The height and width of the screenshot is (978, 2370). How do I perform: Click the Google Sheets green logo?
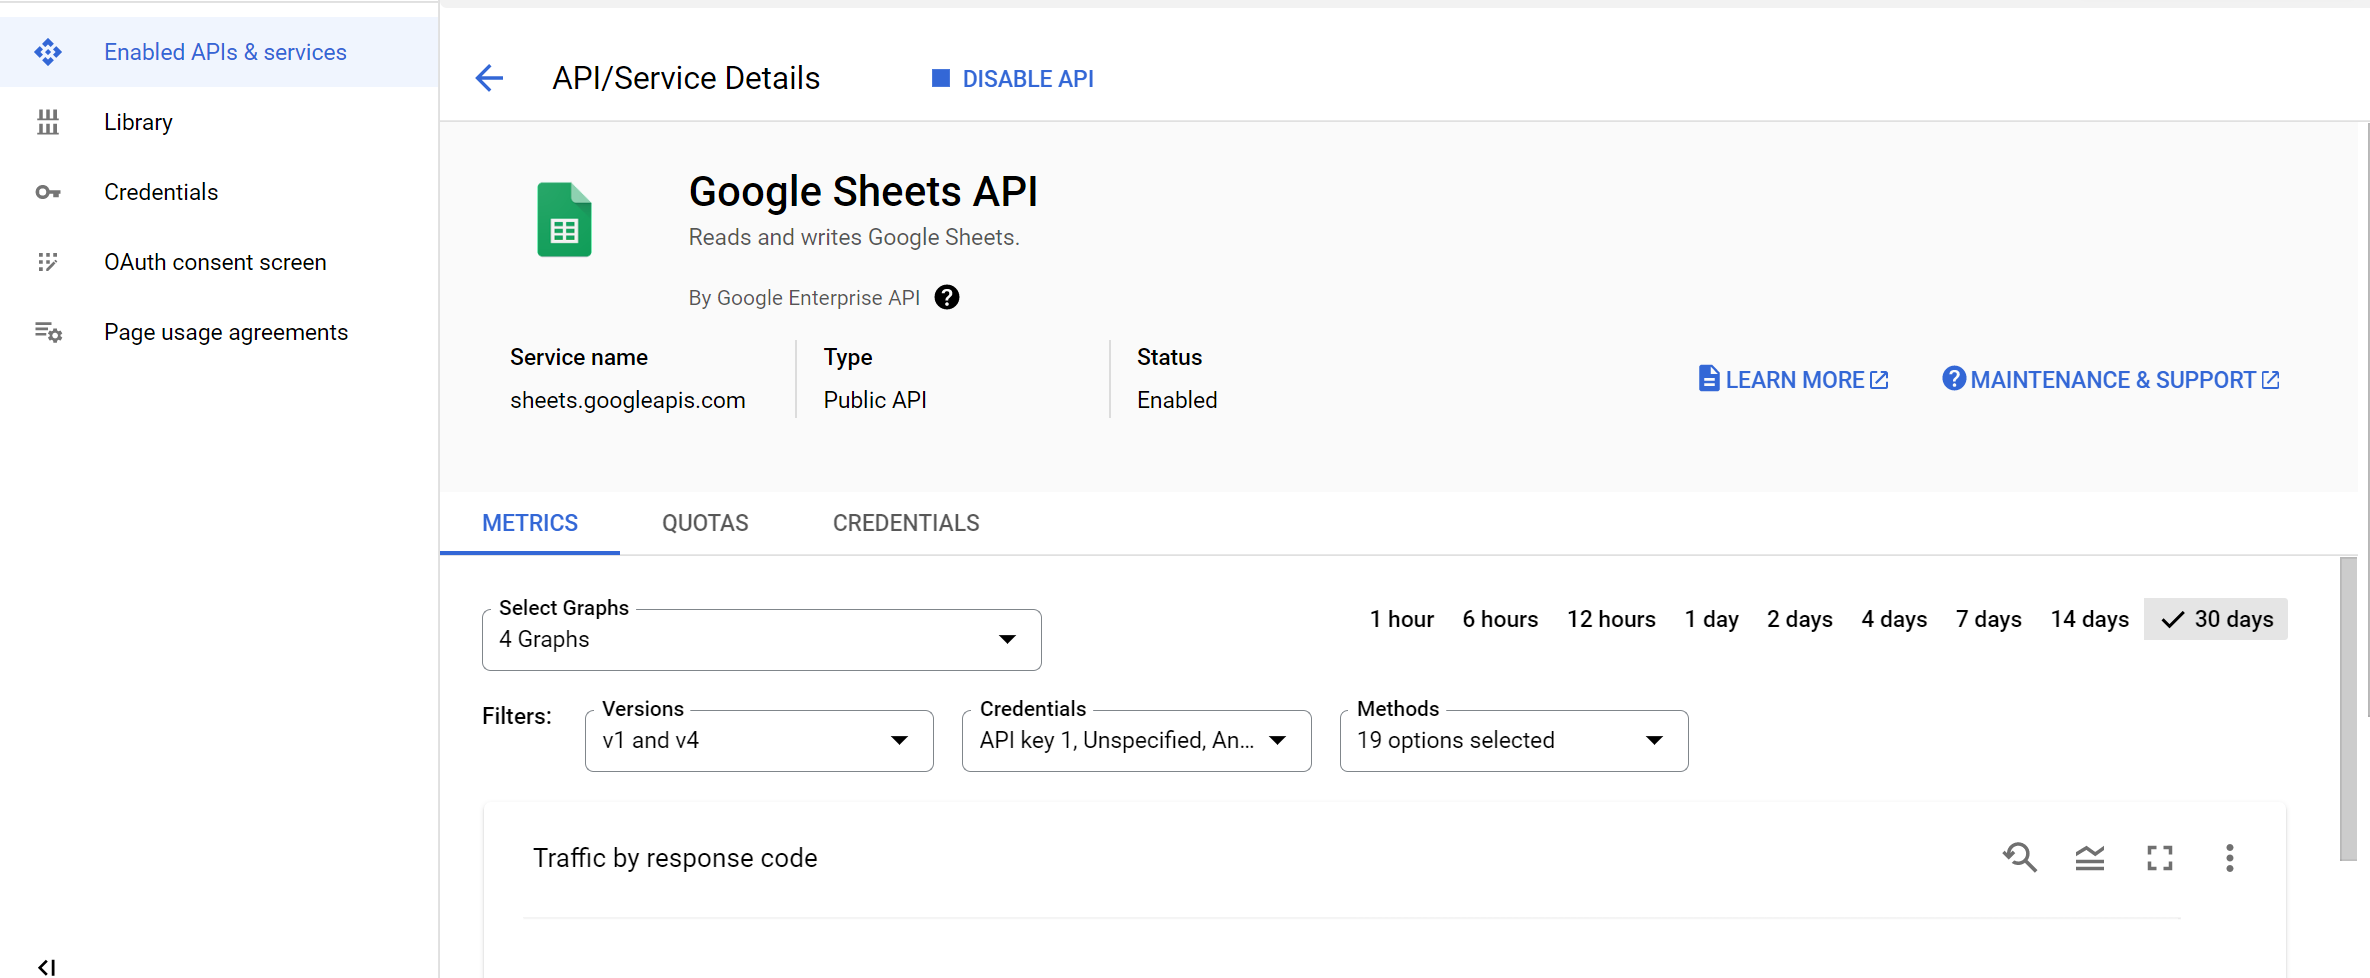point(564,219)
